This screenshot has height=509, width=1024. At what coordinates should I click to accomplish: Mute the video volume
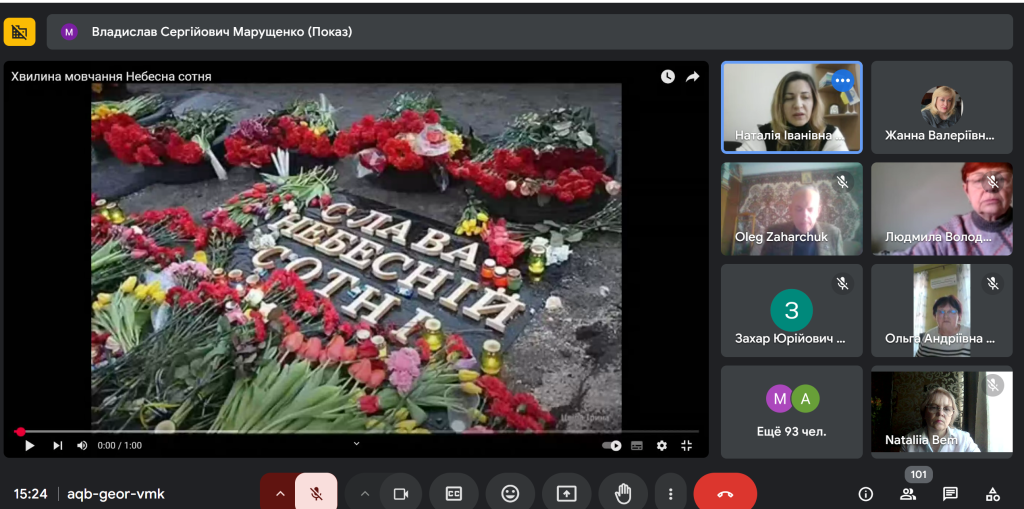tap(82, 445)
